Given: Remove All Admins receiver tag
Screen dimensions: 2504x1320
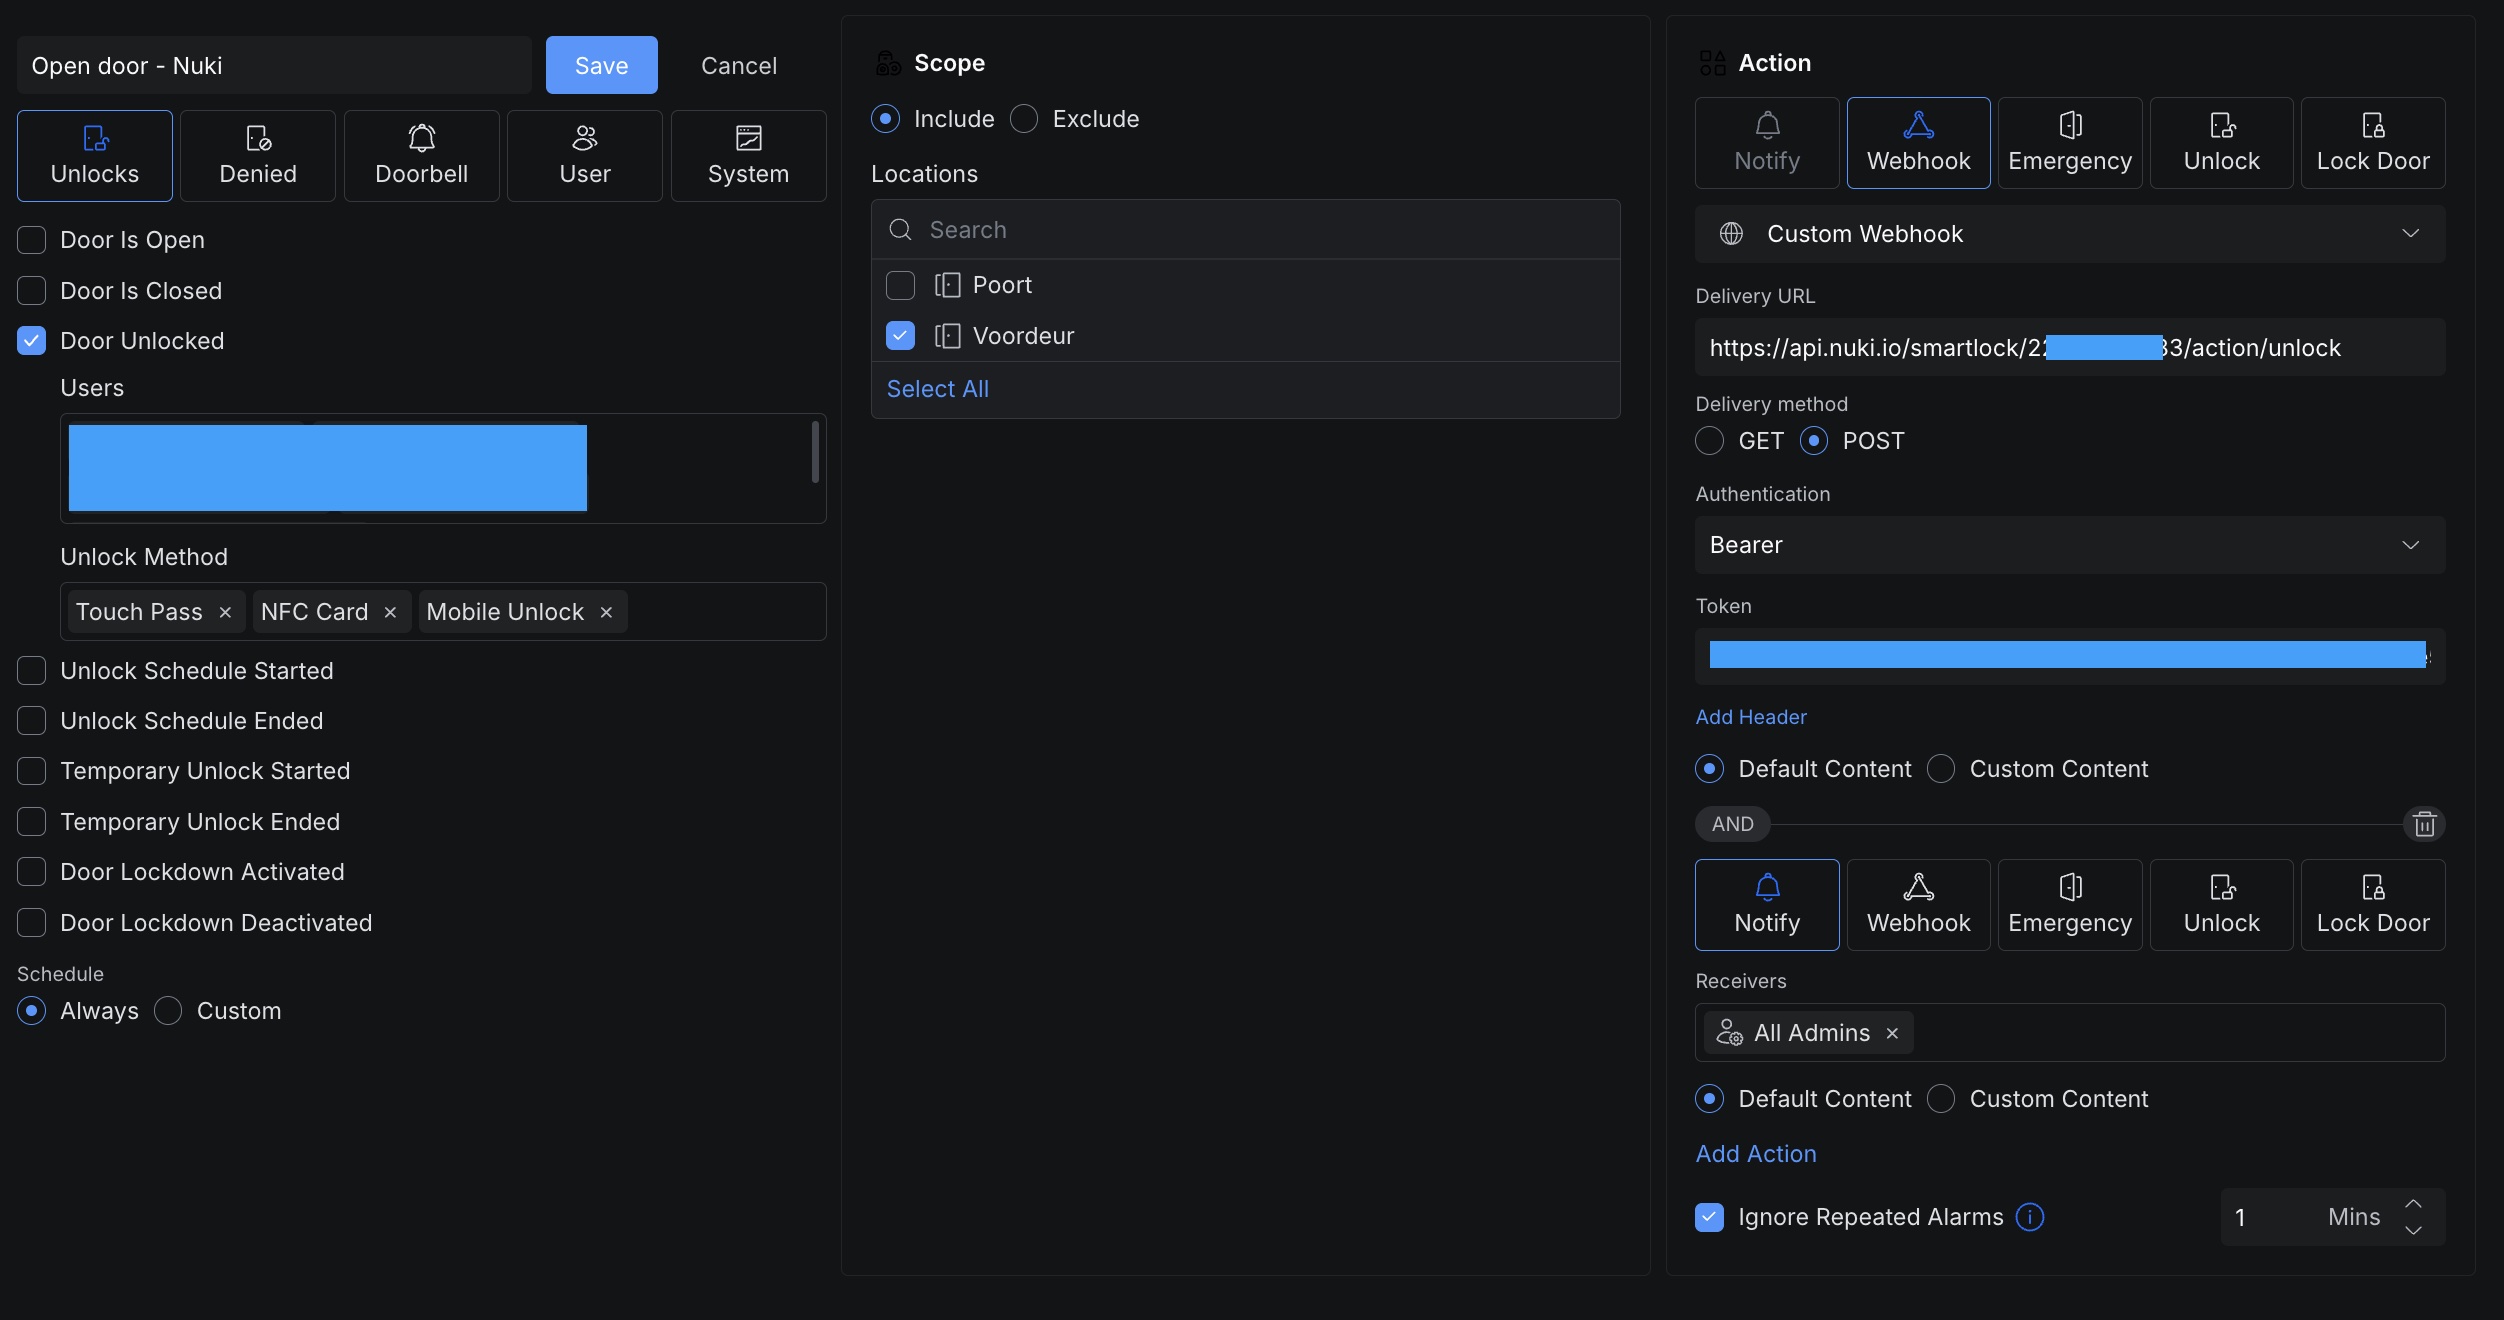Looking at the screenshot, I should [x=1892, y=1033].
